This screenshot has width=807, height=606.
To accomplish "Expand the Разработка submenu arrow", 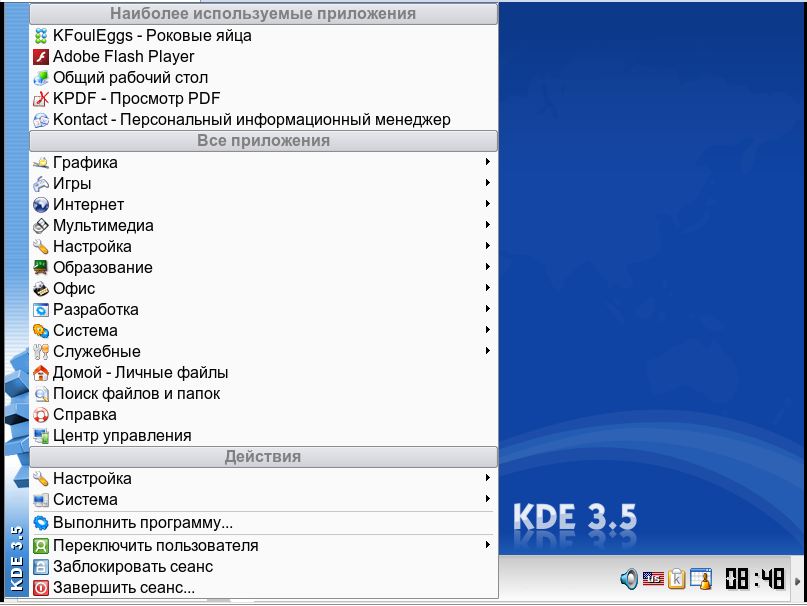I will (487, 309).
